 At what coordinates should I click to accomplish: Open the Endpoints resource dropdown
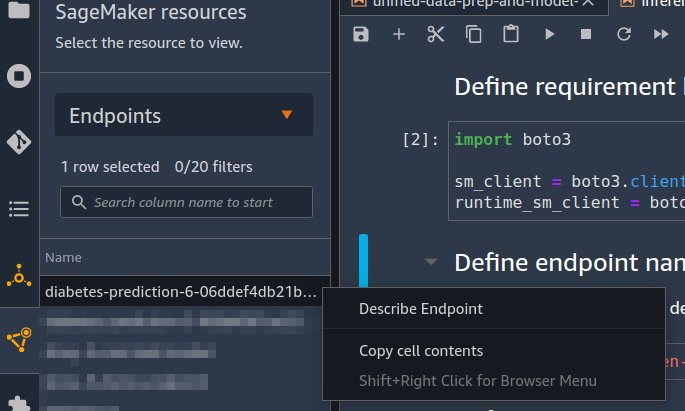184,115
